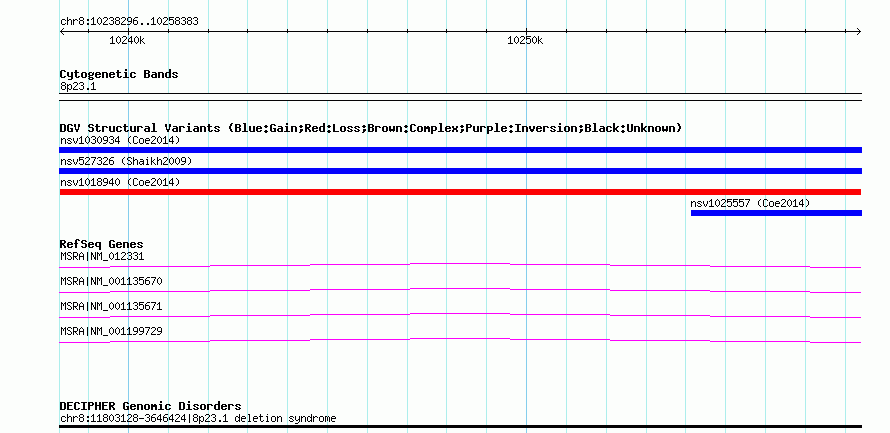Open transcript label MSRA|NM_001135670
Image resolution: width=890 pixels, height=433 pixels.
coord(111,281)
